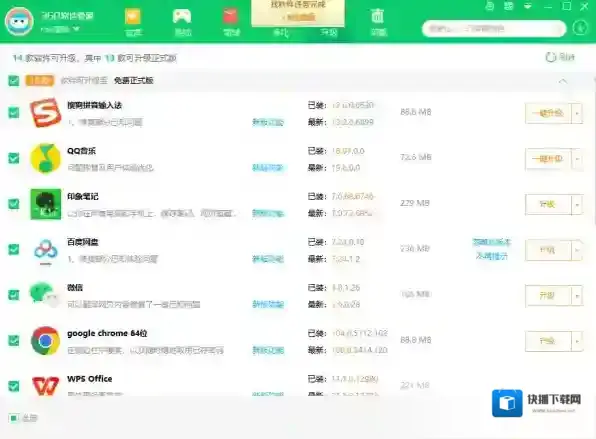This screenshot has width=596, height=439.
Task: Open the feedback icon in title bar
Action: [490, 6]
